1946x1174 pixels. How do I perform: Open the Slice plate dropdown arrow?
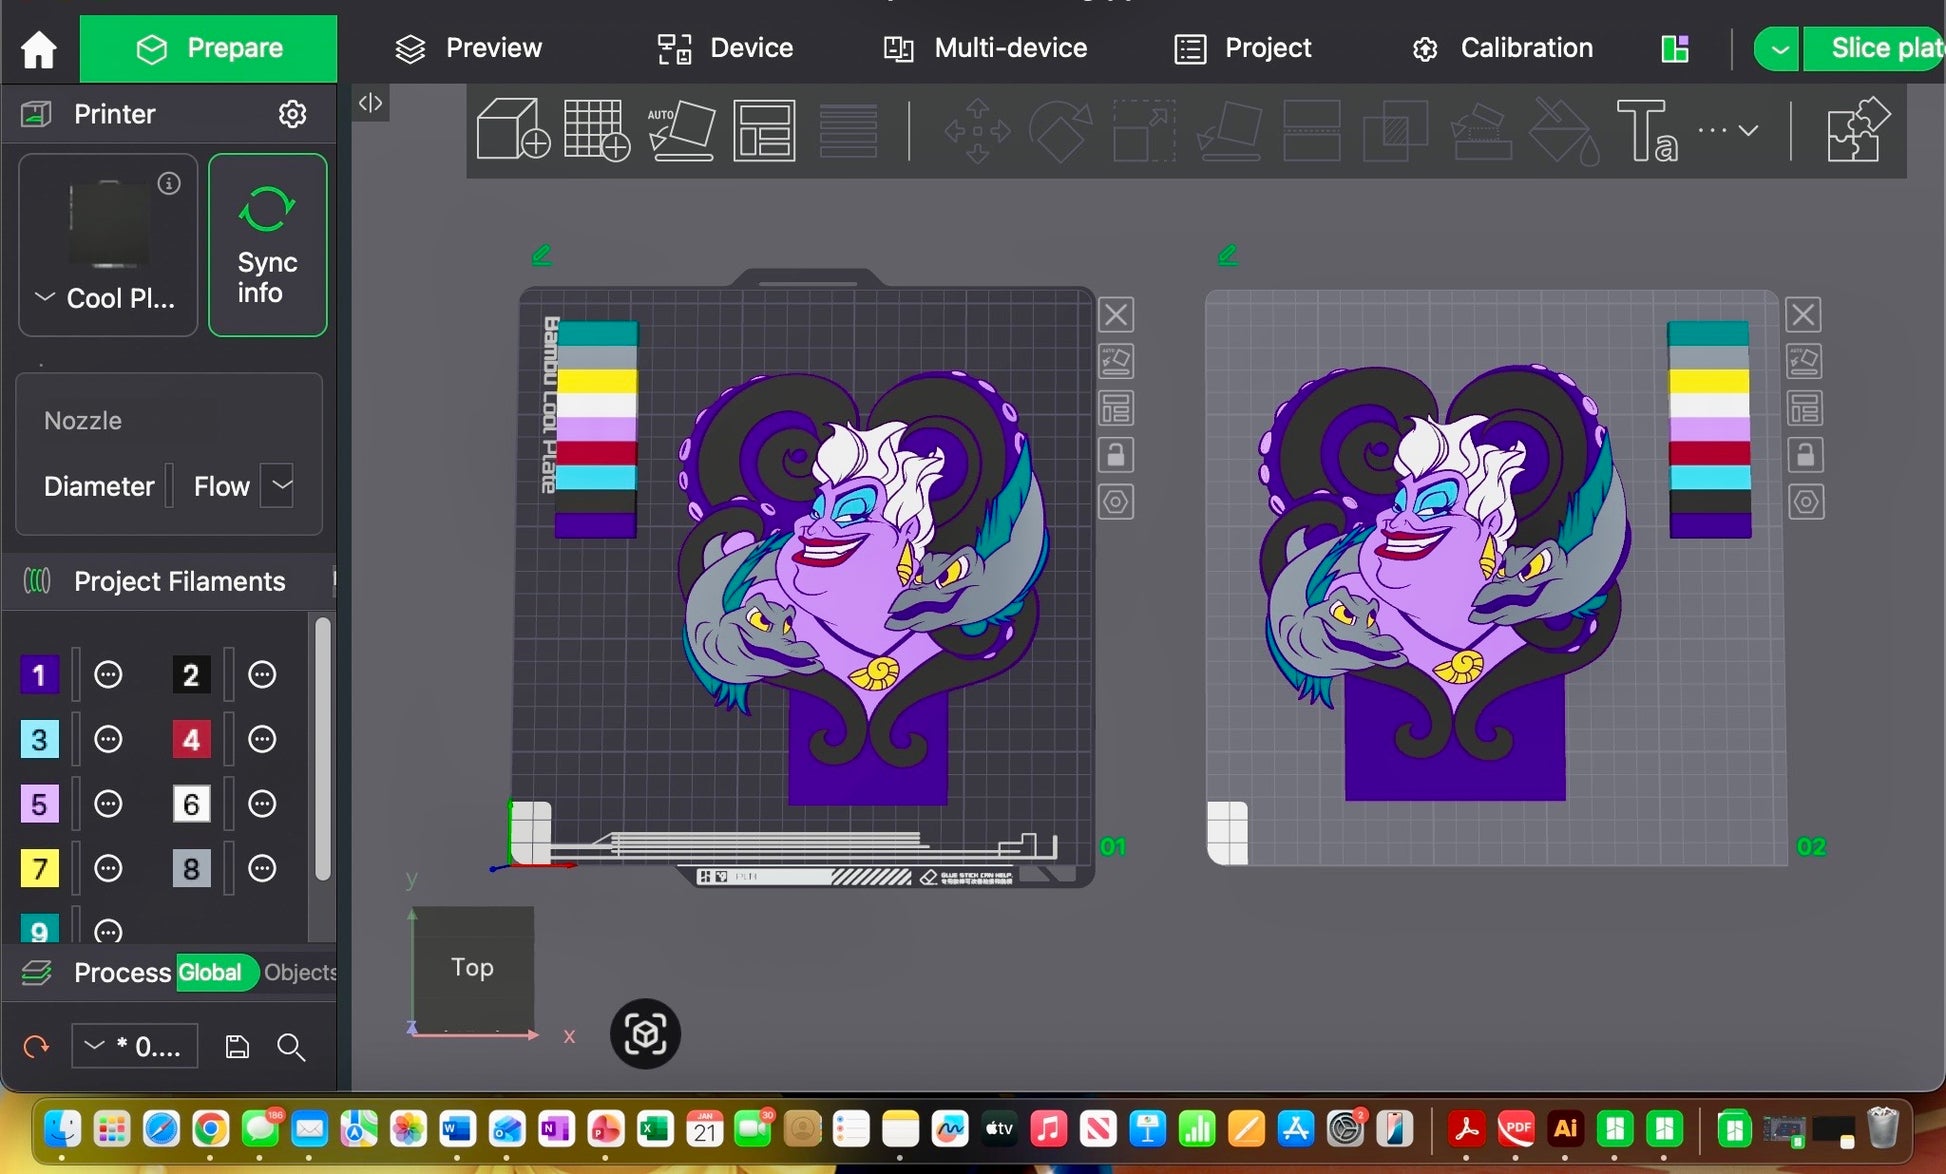(1777, 48)
